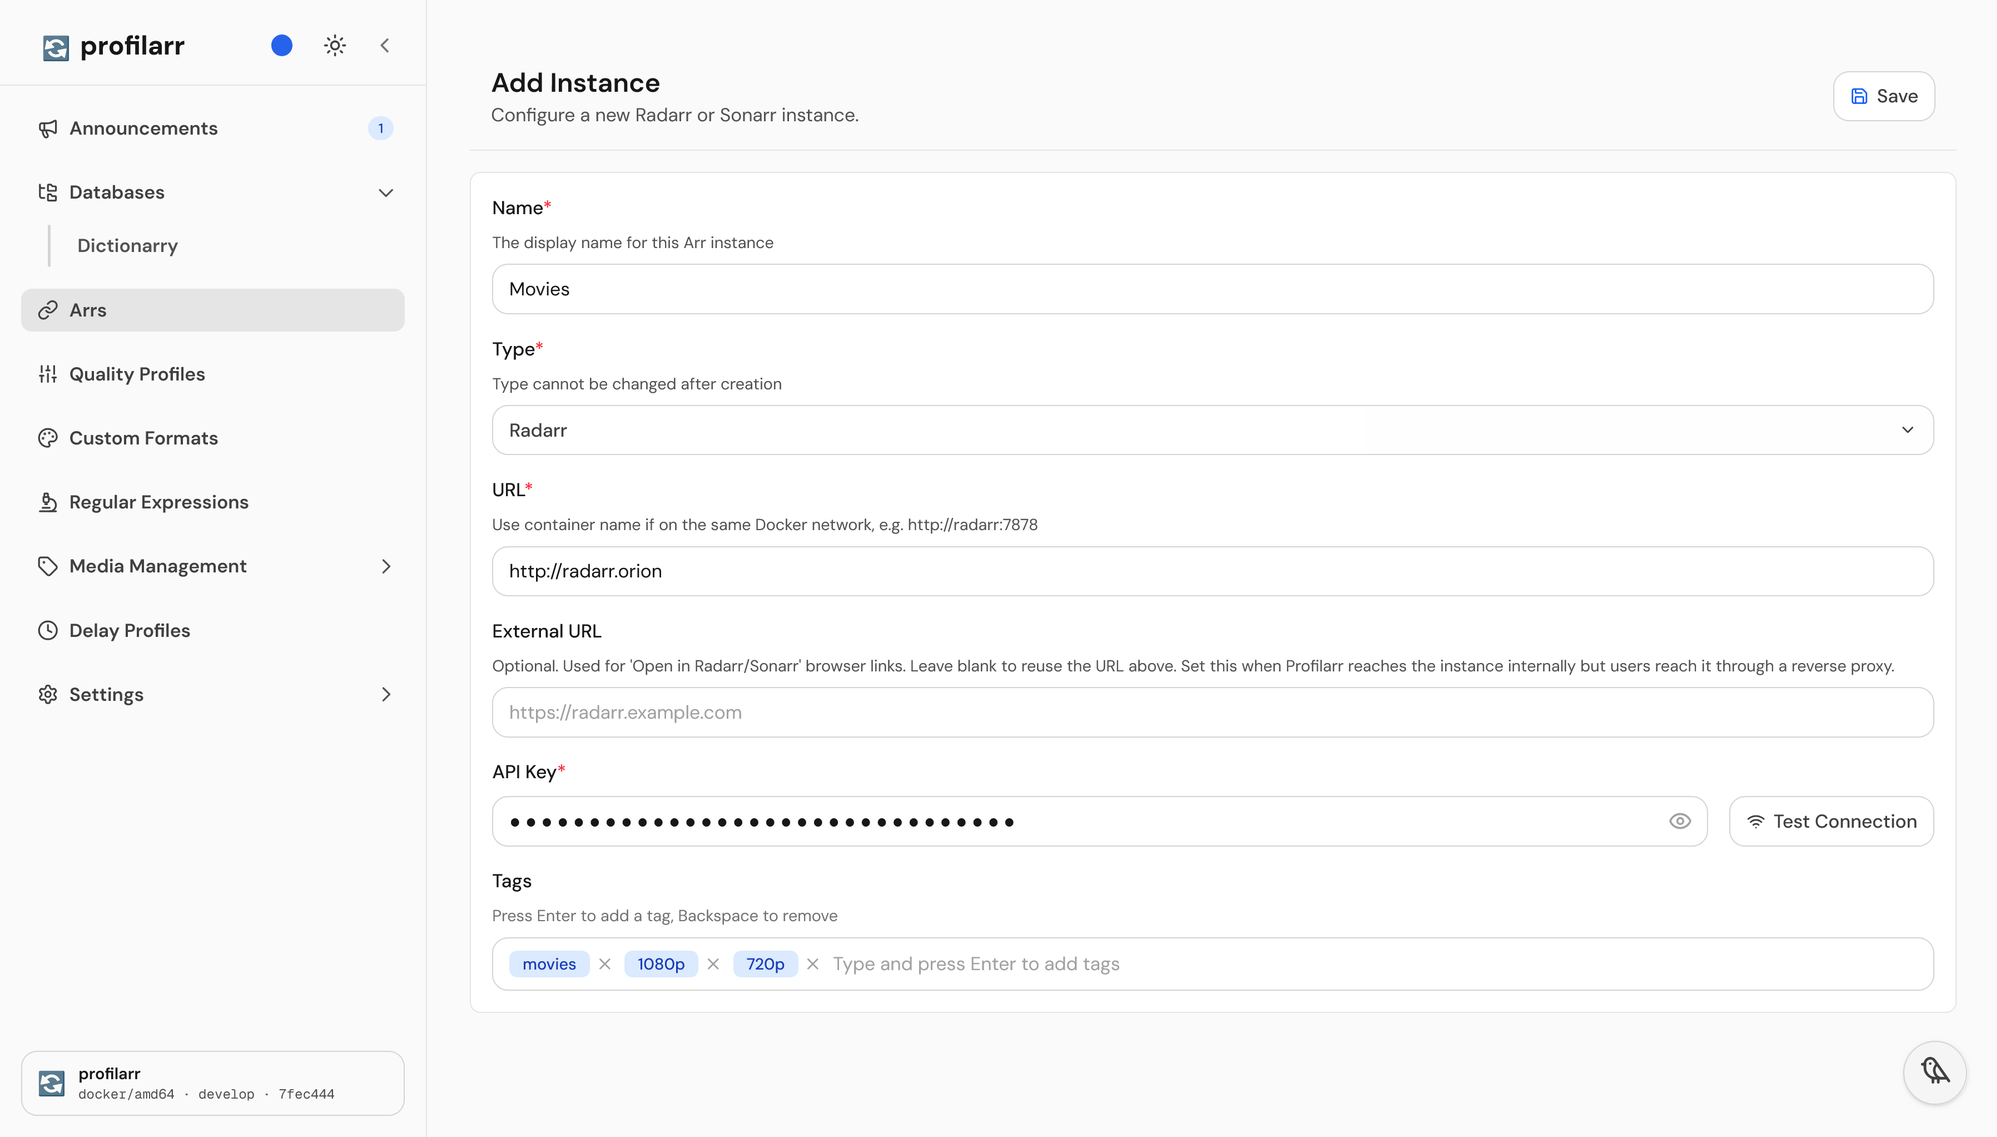Select the Arrs sidebar item
Screen dimensions: 1997x1137
[213, 310]
